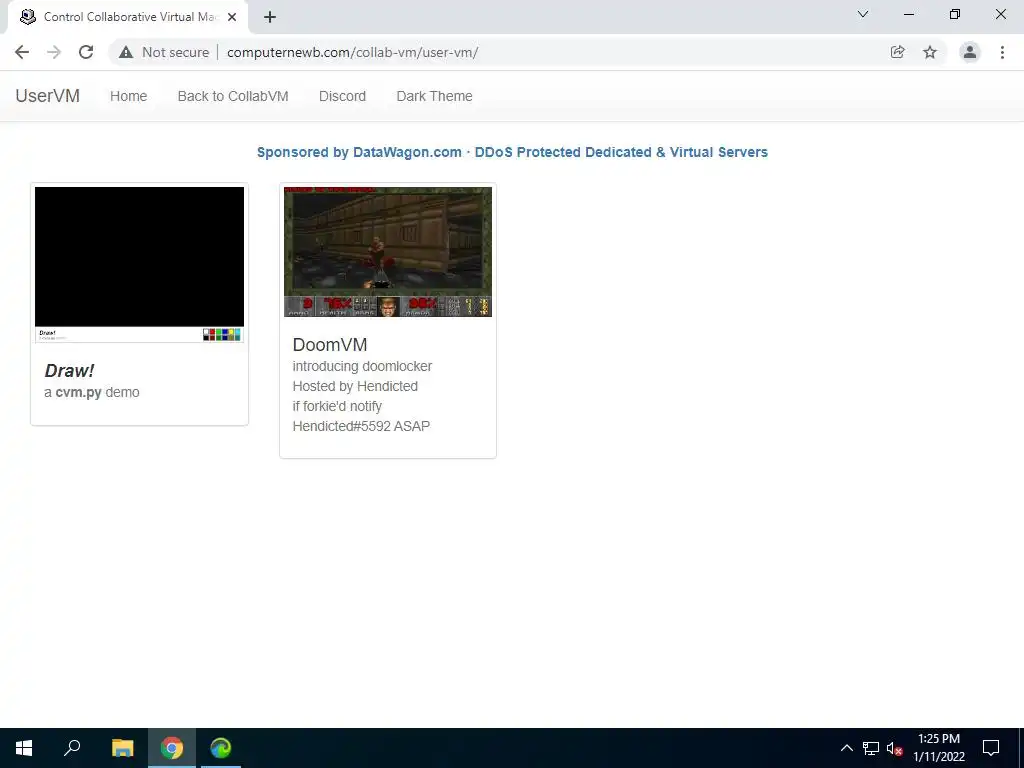Viewport: 1024px width, 768px height.
Task: Click the muted volume tray icon
Action: click(895, 748)
